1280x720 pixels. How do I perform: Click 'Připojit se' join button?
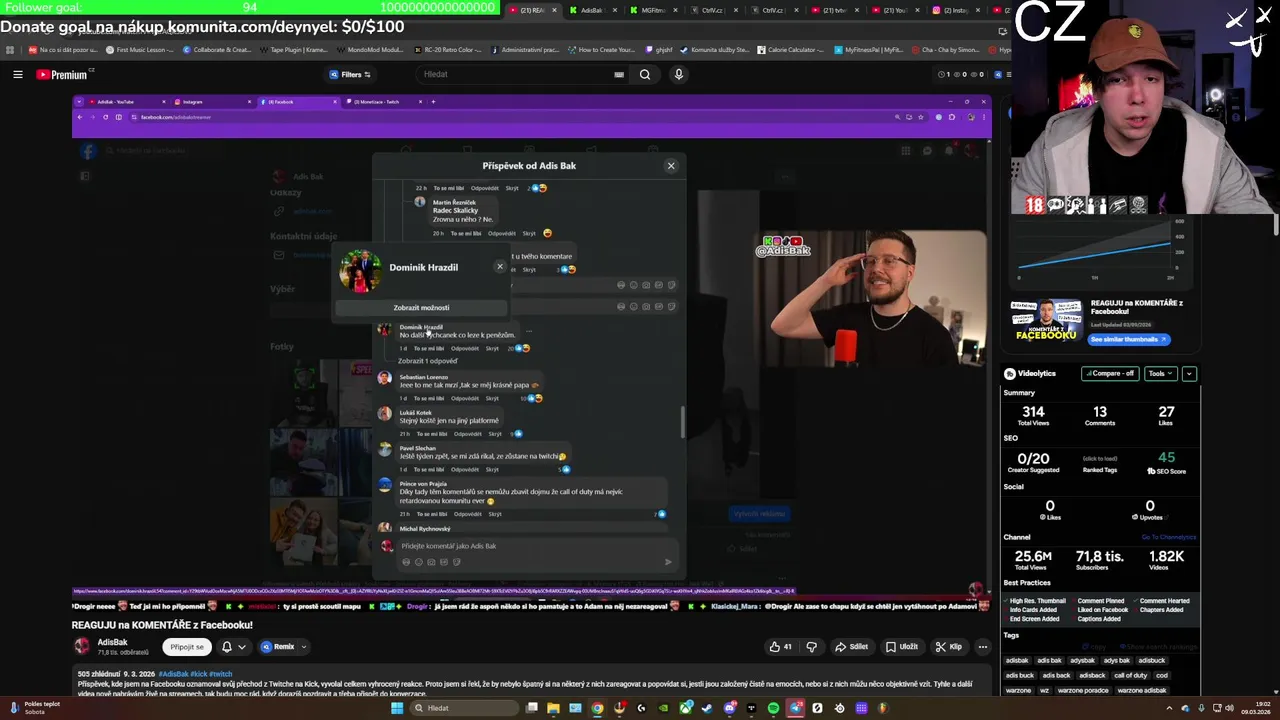click(187, 647)
